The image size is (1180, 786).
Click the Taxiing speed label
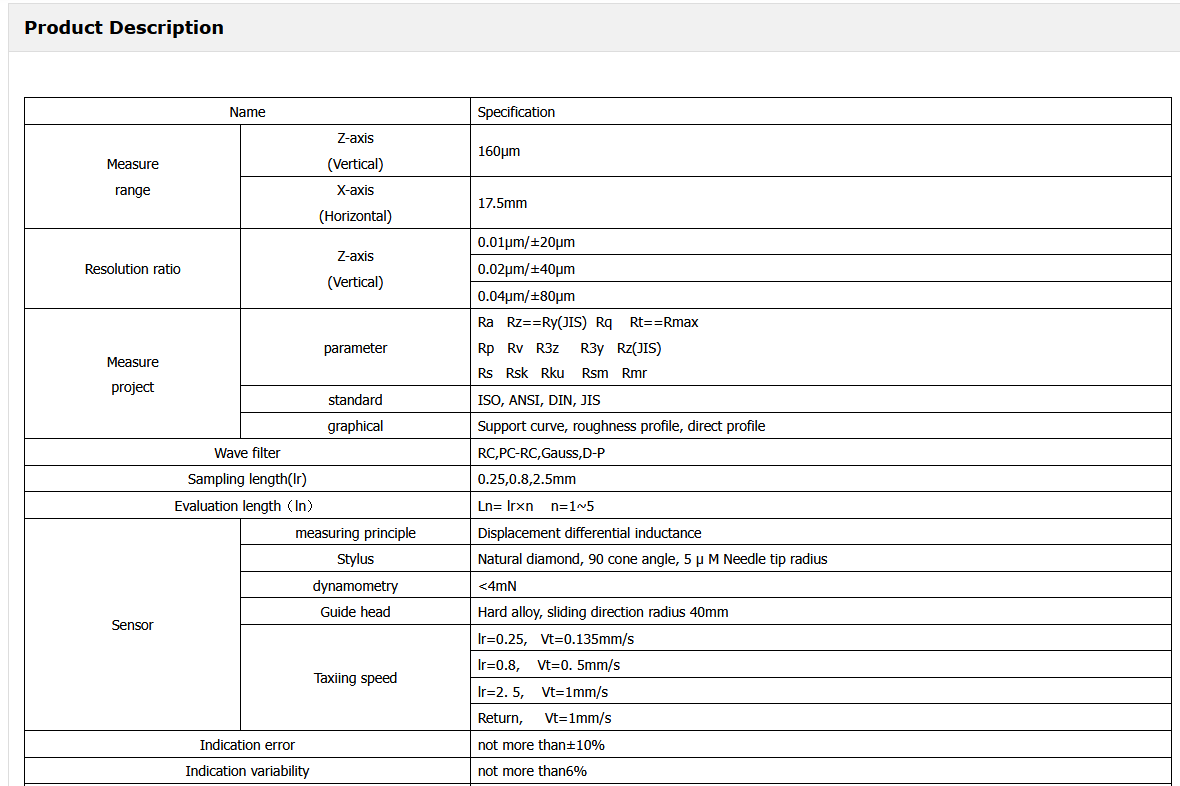(x=355, y=678)
